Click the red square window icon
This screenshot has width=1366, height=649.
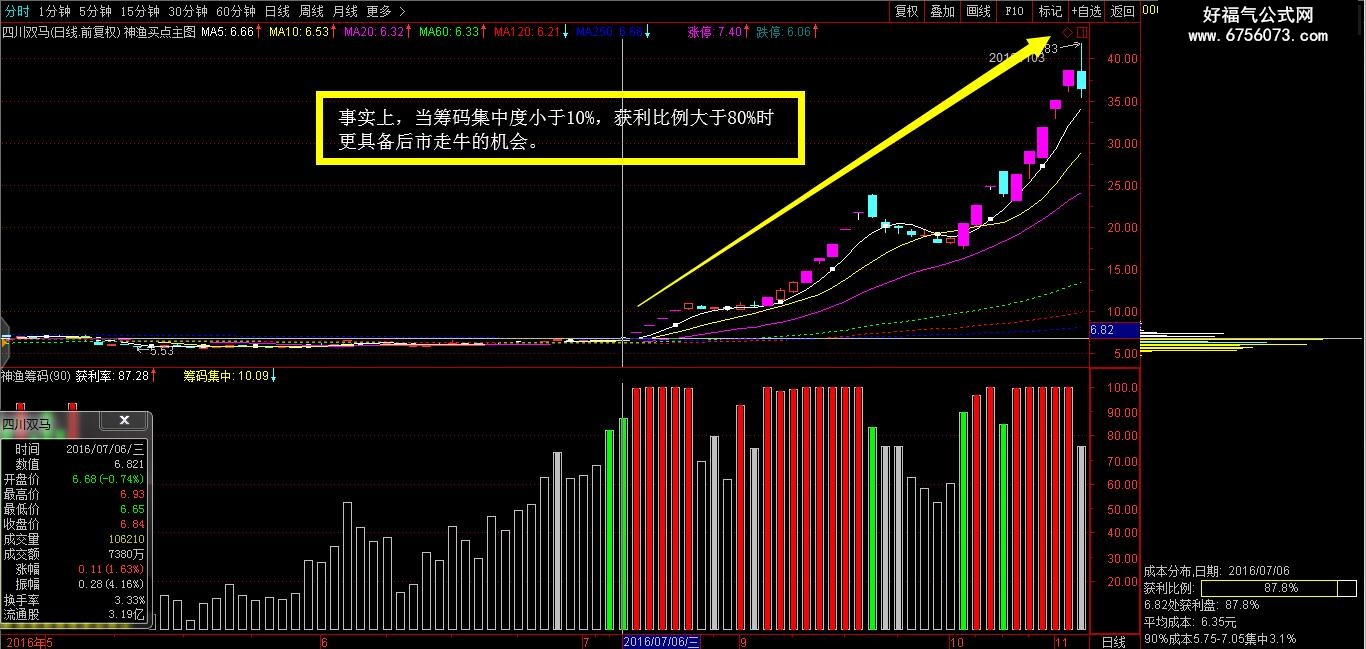point(1083,33)
